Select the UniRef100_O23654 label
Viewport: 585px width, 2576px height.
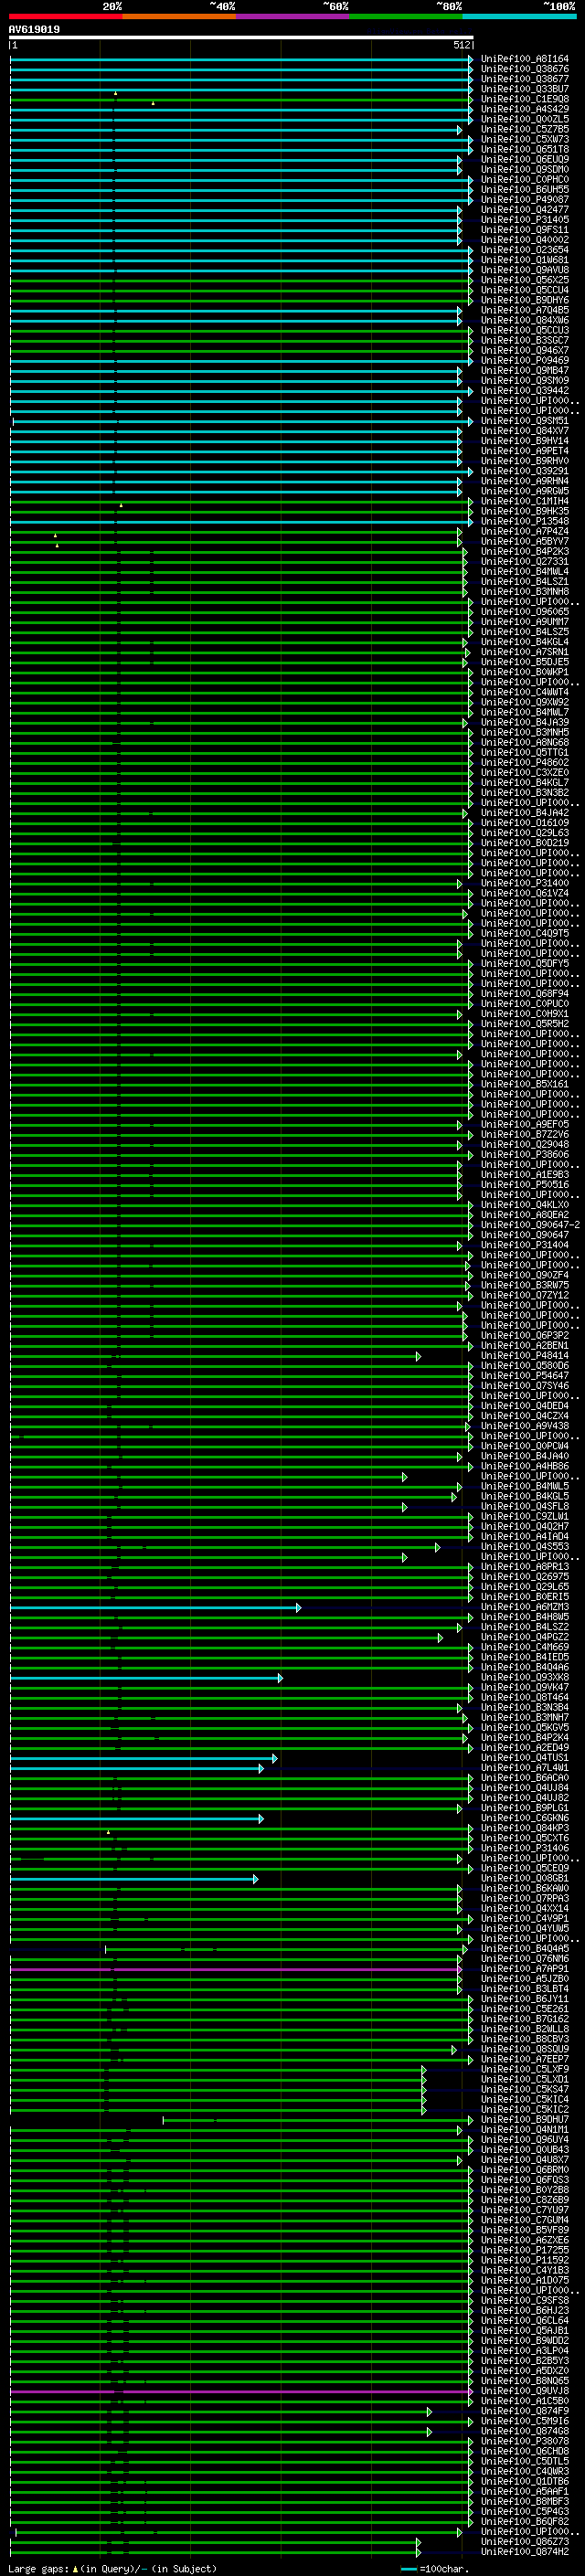tap(525, 250)
